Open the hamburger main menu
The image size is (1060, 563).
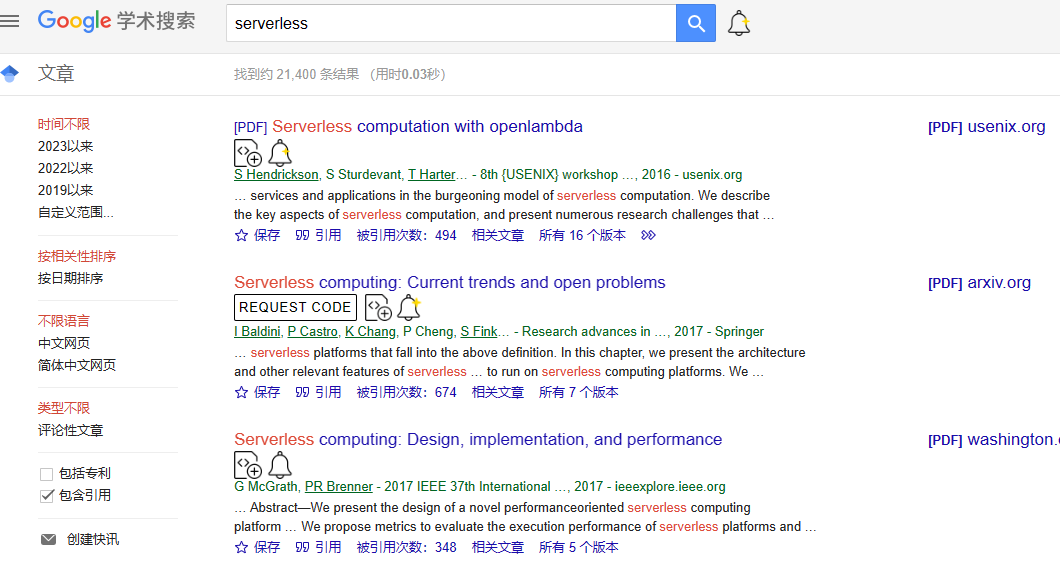pos(10,22)
